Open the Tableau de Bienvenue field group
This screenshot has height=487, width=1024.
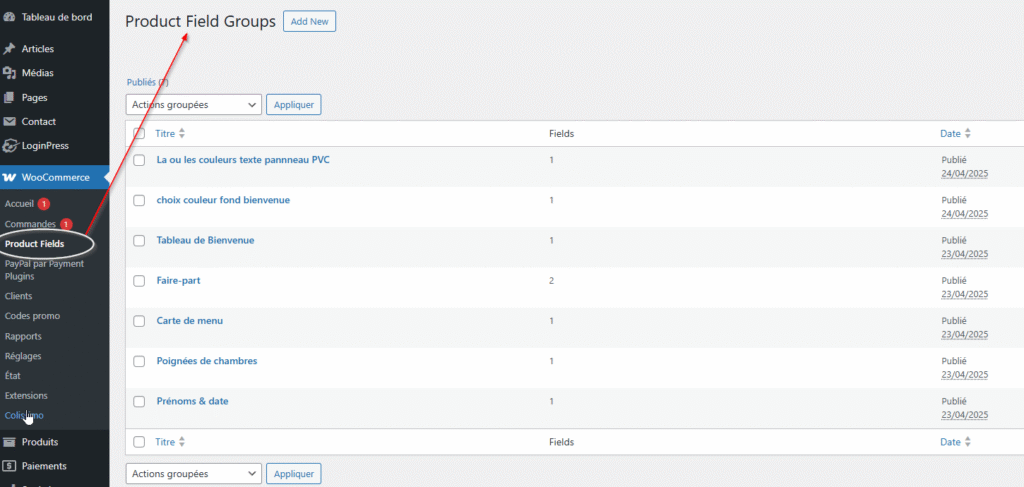[x=205, y=240]
